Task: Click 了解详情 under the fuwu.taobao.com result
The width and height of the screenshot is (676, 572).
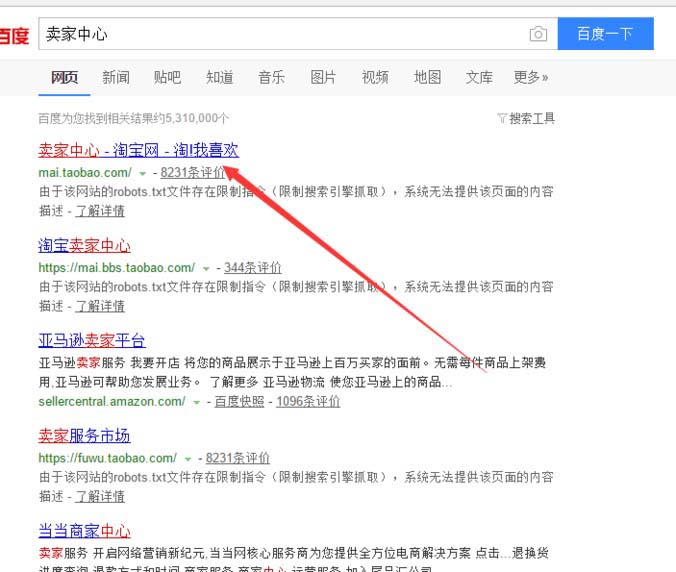Action: pyautogui.click(x=100, y=497)
